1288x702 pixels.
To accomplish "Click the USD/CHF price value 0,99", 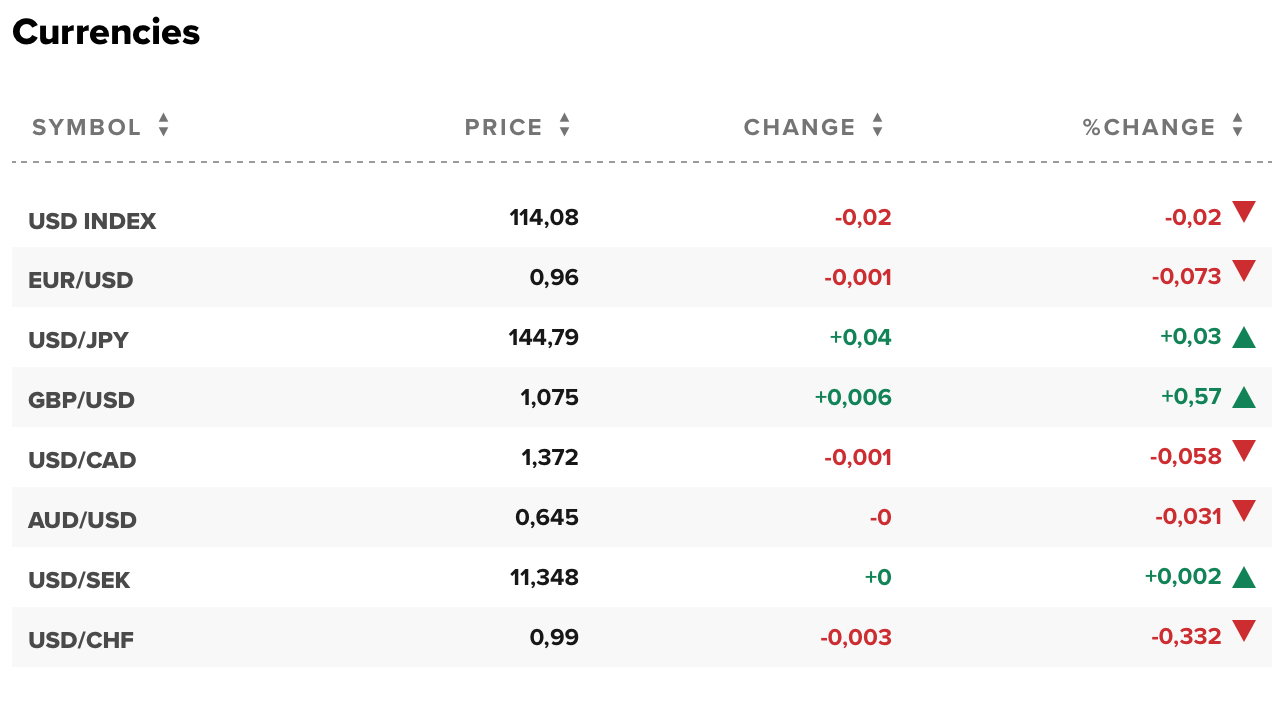I will (x=554, y=637).
